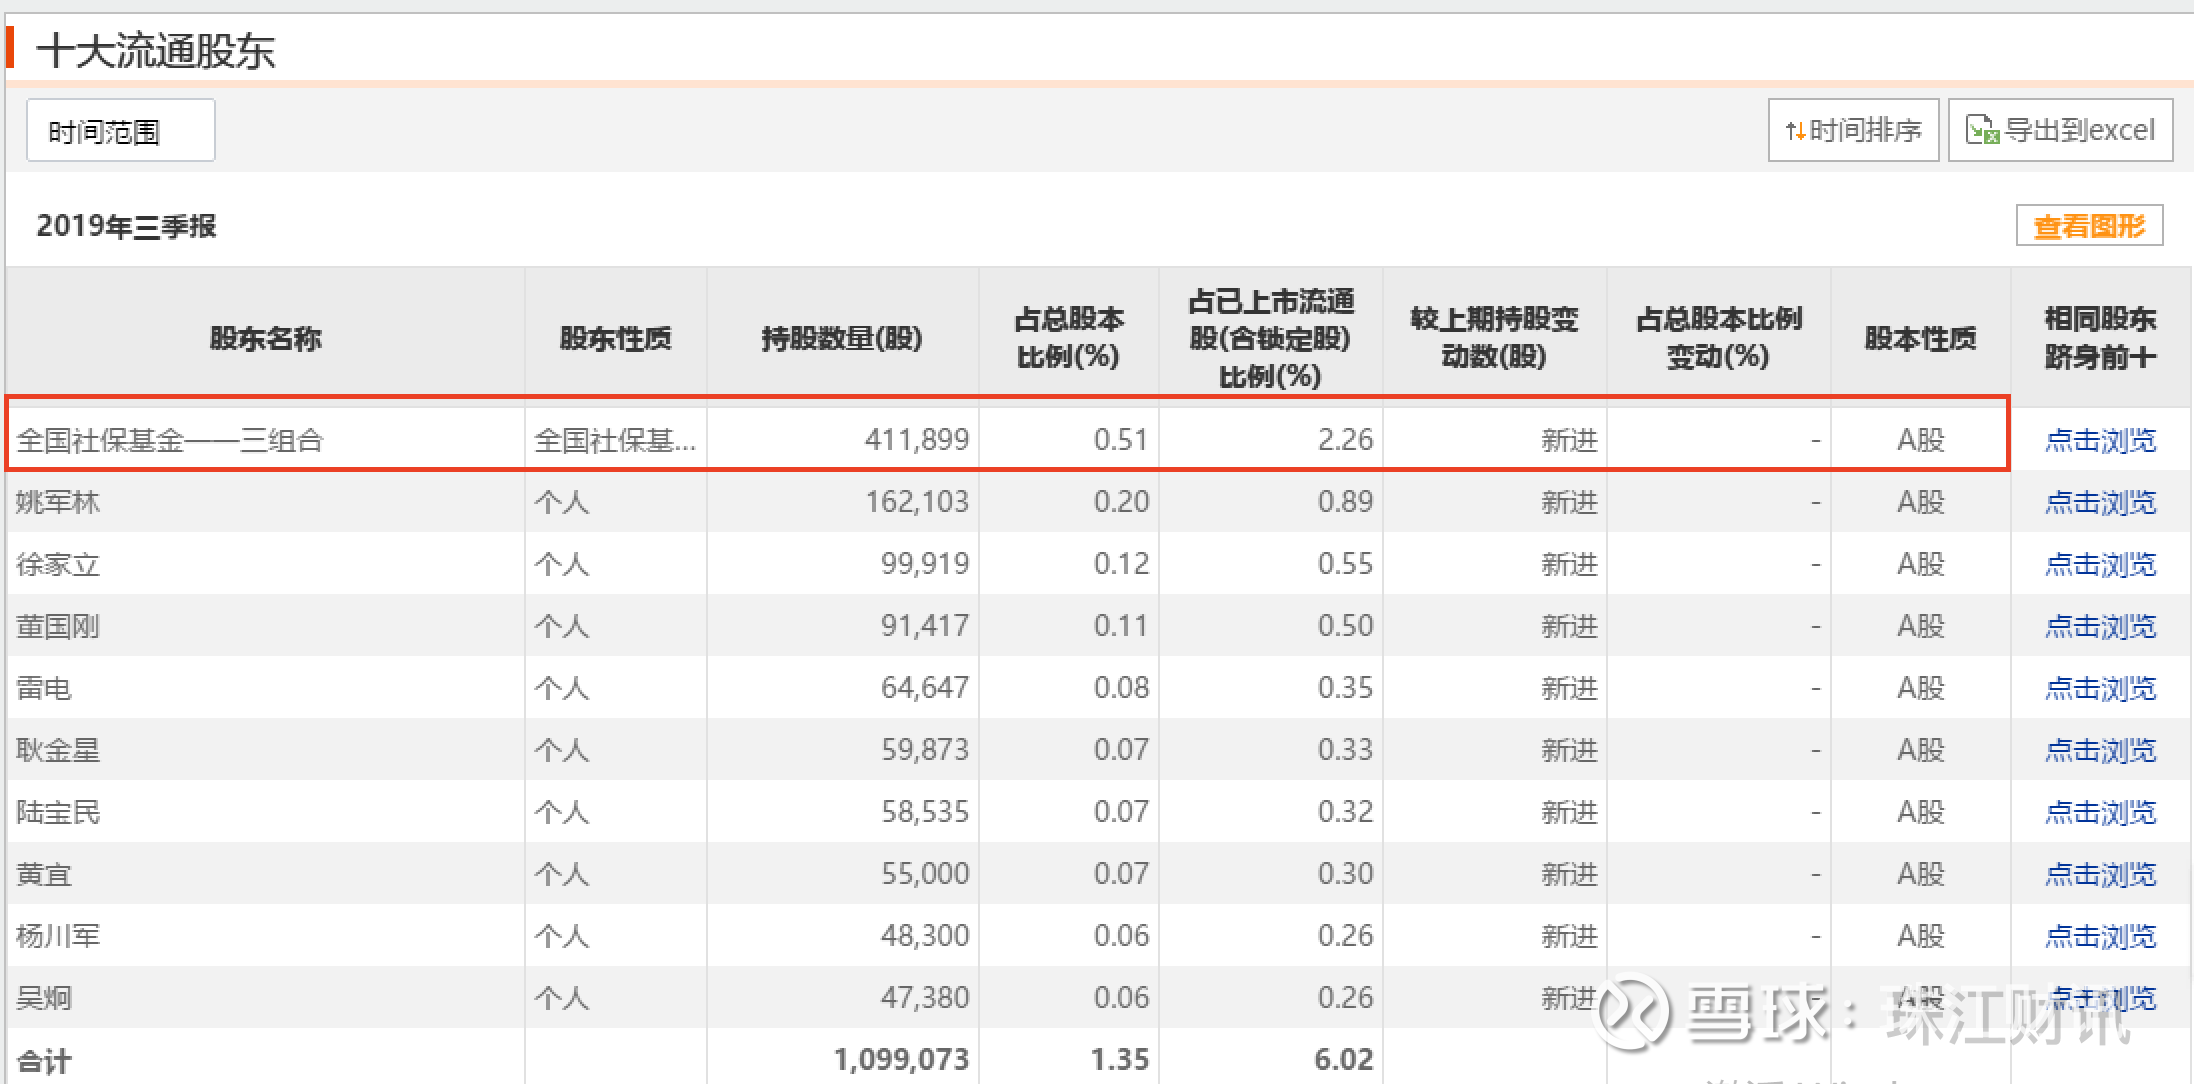Click the 股东性质 column header
The image size is (2194, 1084).
[x=615, y=338]
